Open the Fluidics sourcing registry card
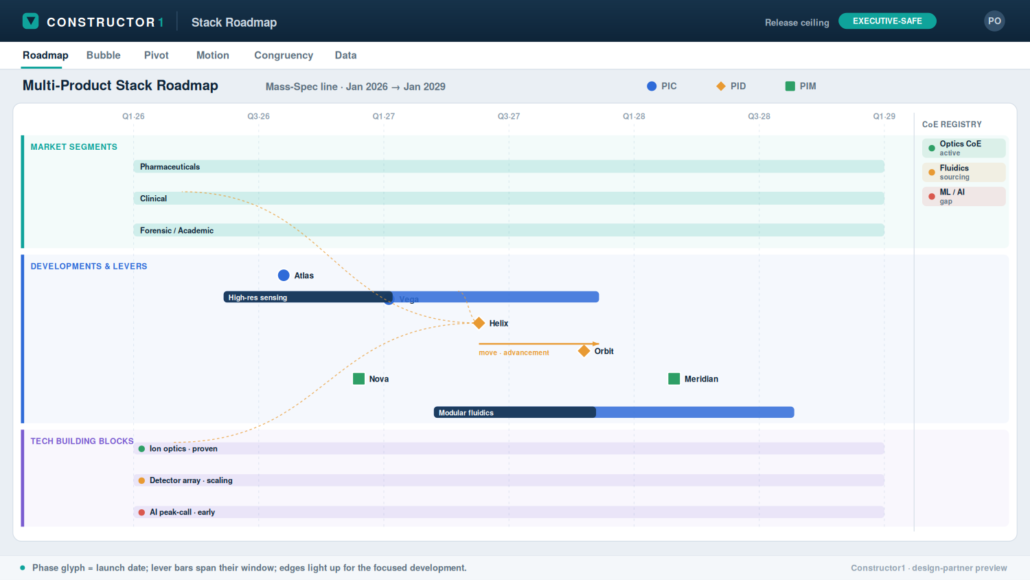Viewport: 1030px width, 580px height. (964, 172)
